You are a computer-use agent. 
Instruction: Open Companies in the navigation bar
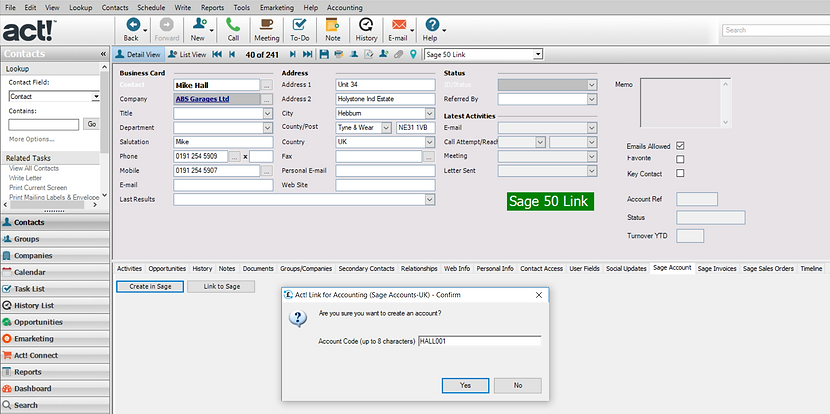coord(55,255)
